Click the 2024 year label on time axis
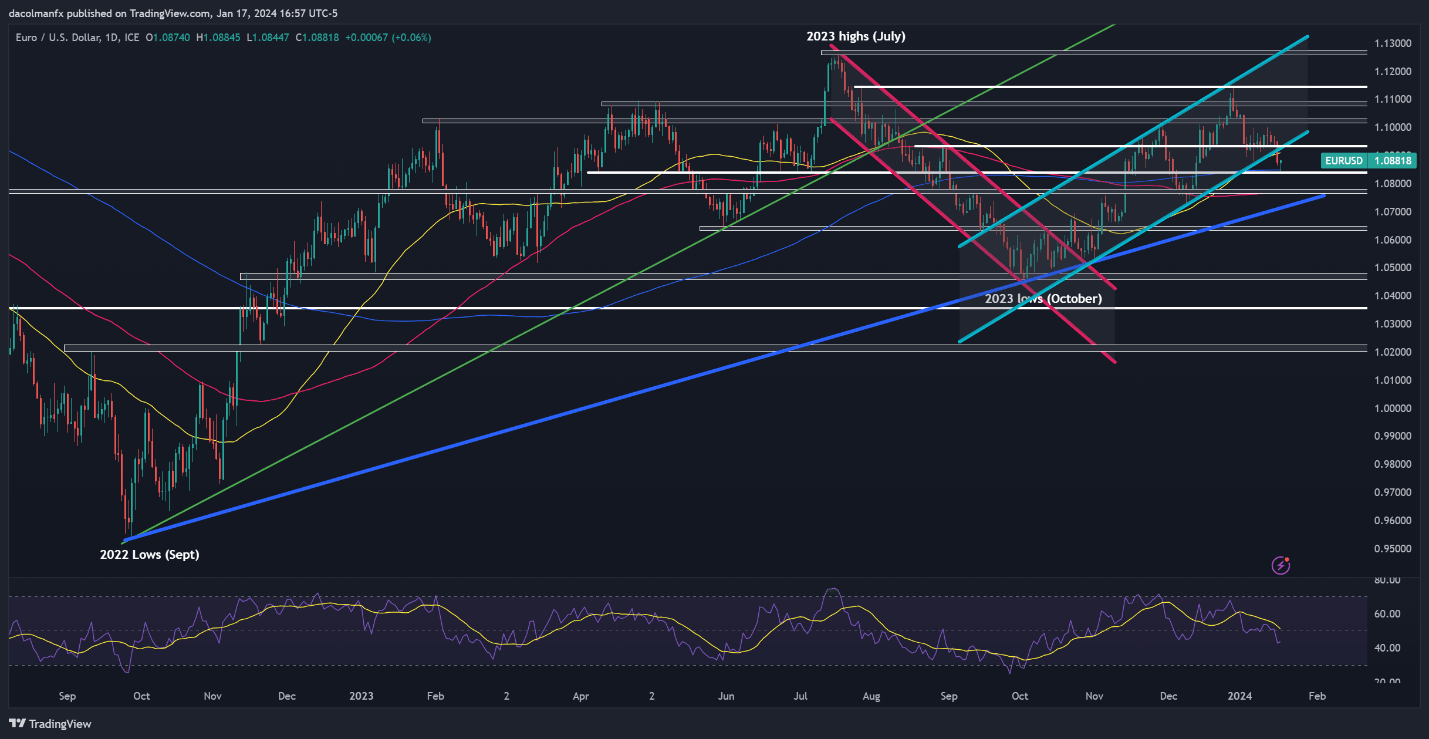Image resolution: width=1429 pixels, height=739 pixels. [1239, 695]
